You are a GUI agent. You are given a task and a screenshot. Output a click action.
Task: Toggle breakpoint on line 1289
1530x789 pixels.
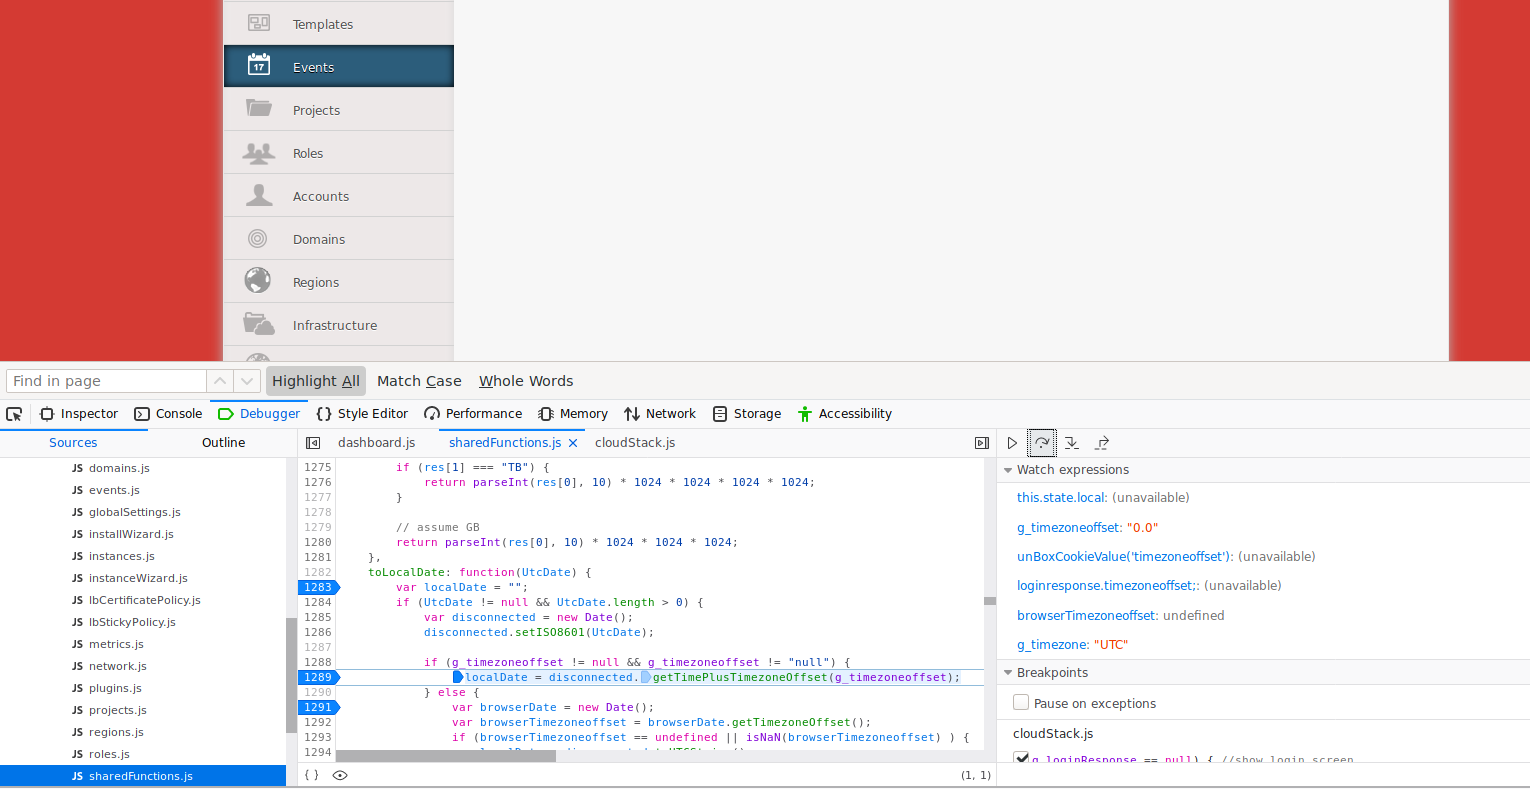point(318,678)
